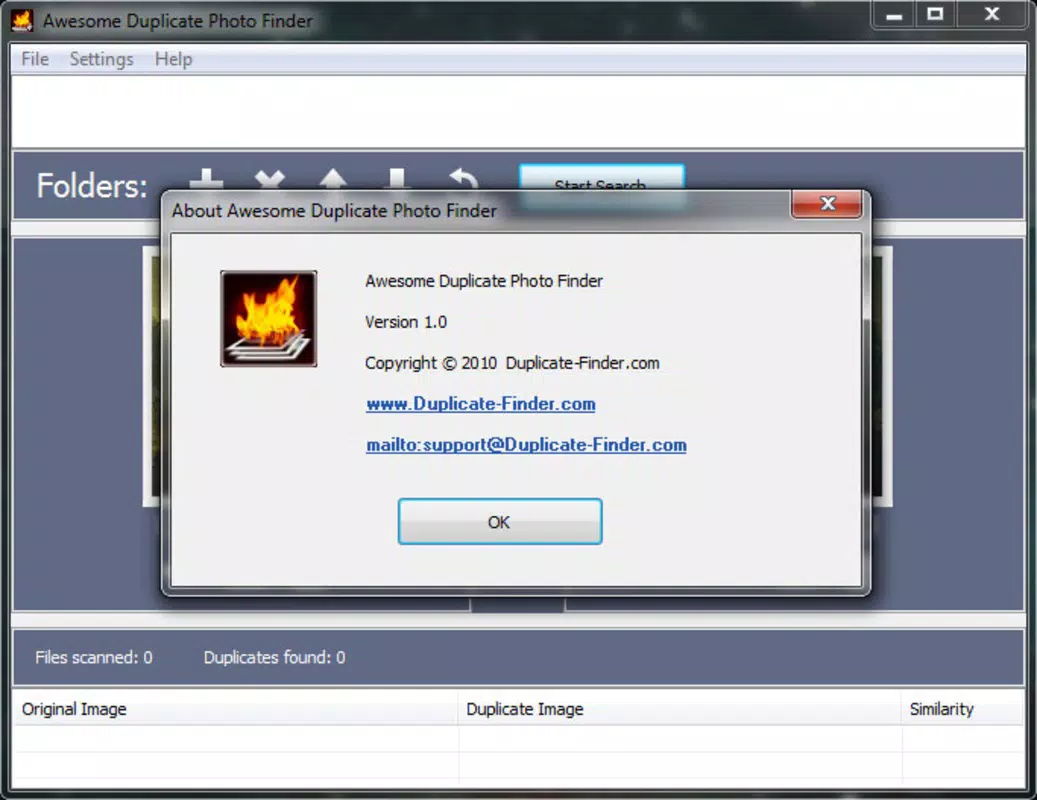
Task: Click the flaming photos app logo in the dialog
Action: (269, 319)
